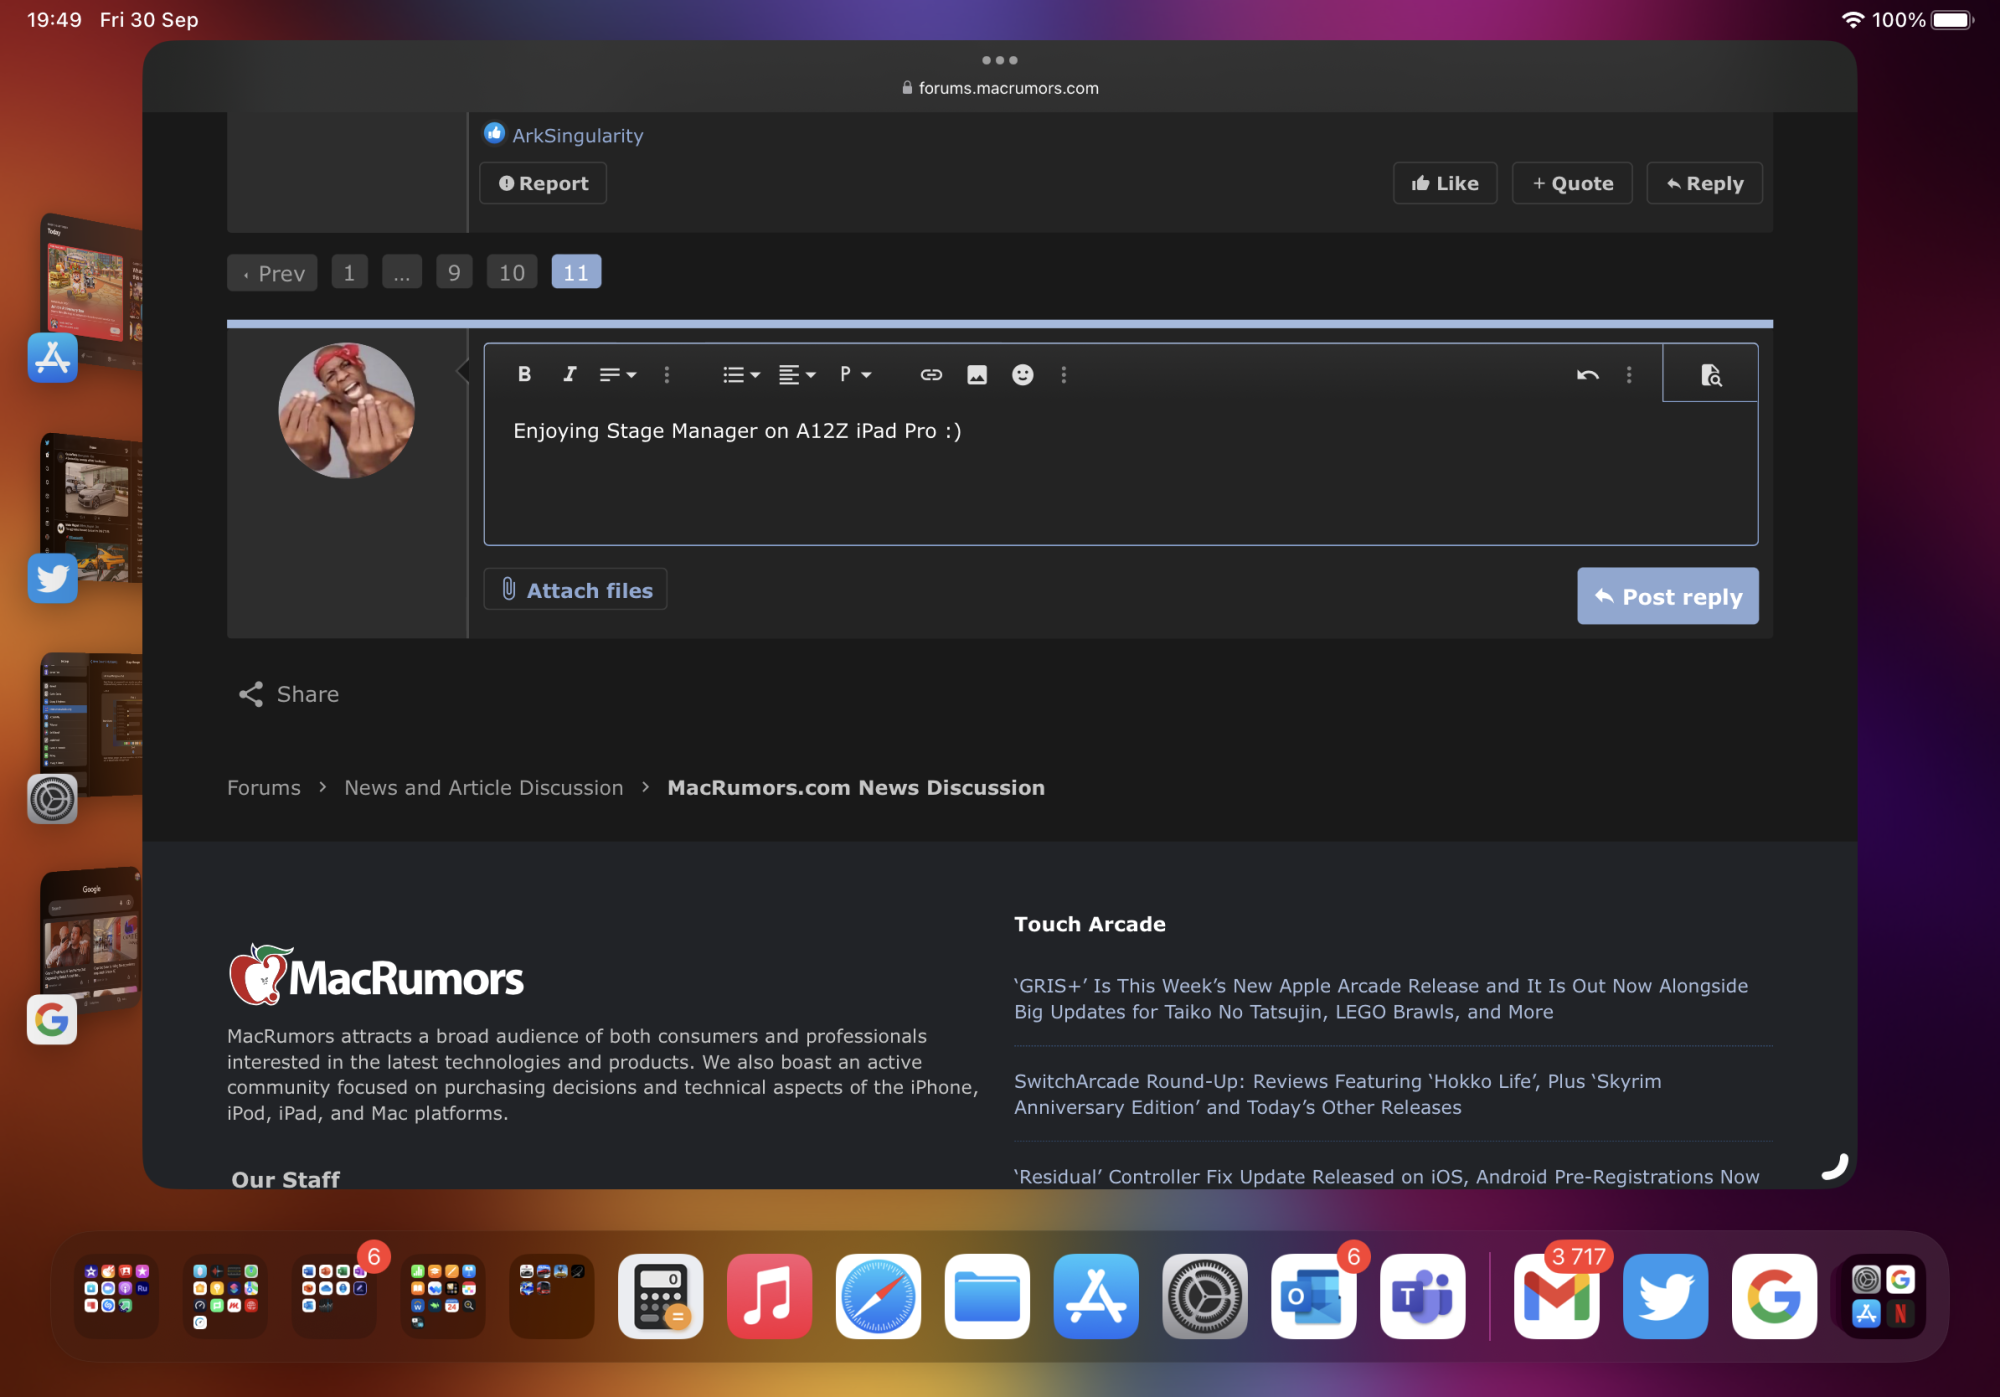Open Calculator from the dock
This screenshot has height=1397, width=2000.
660,1296
